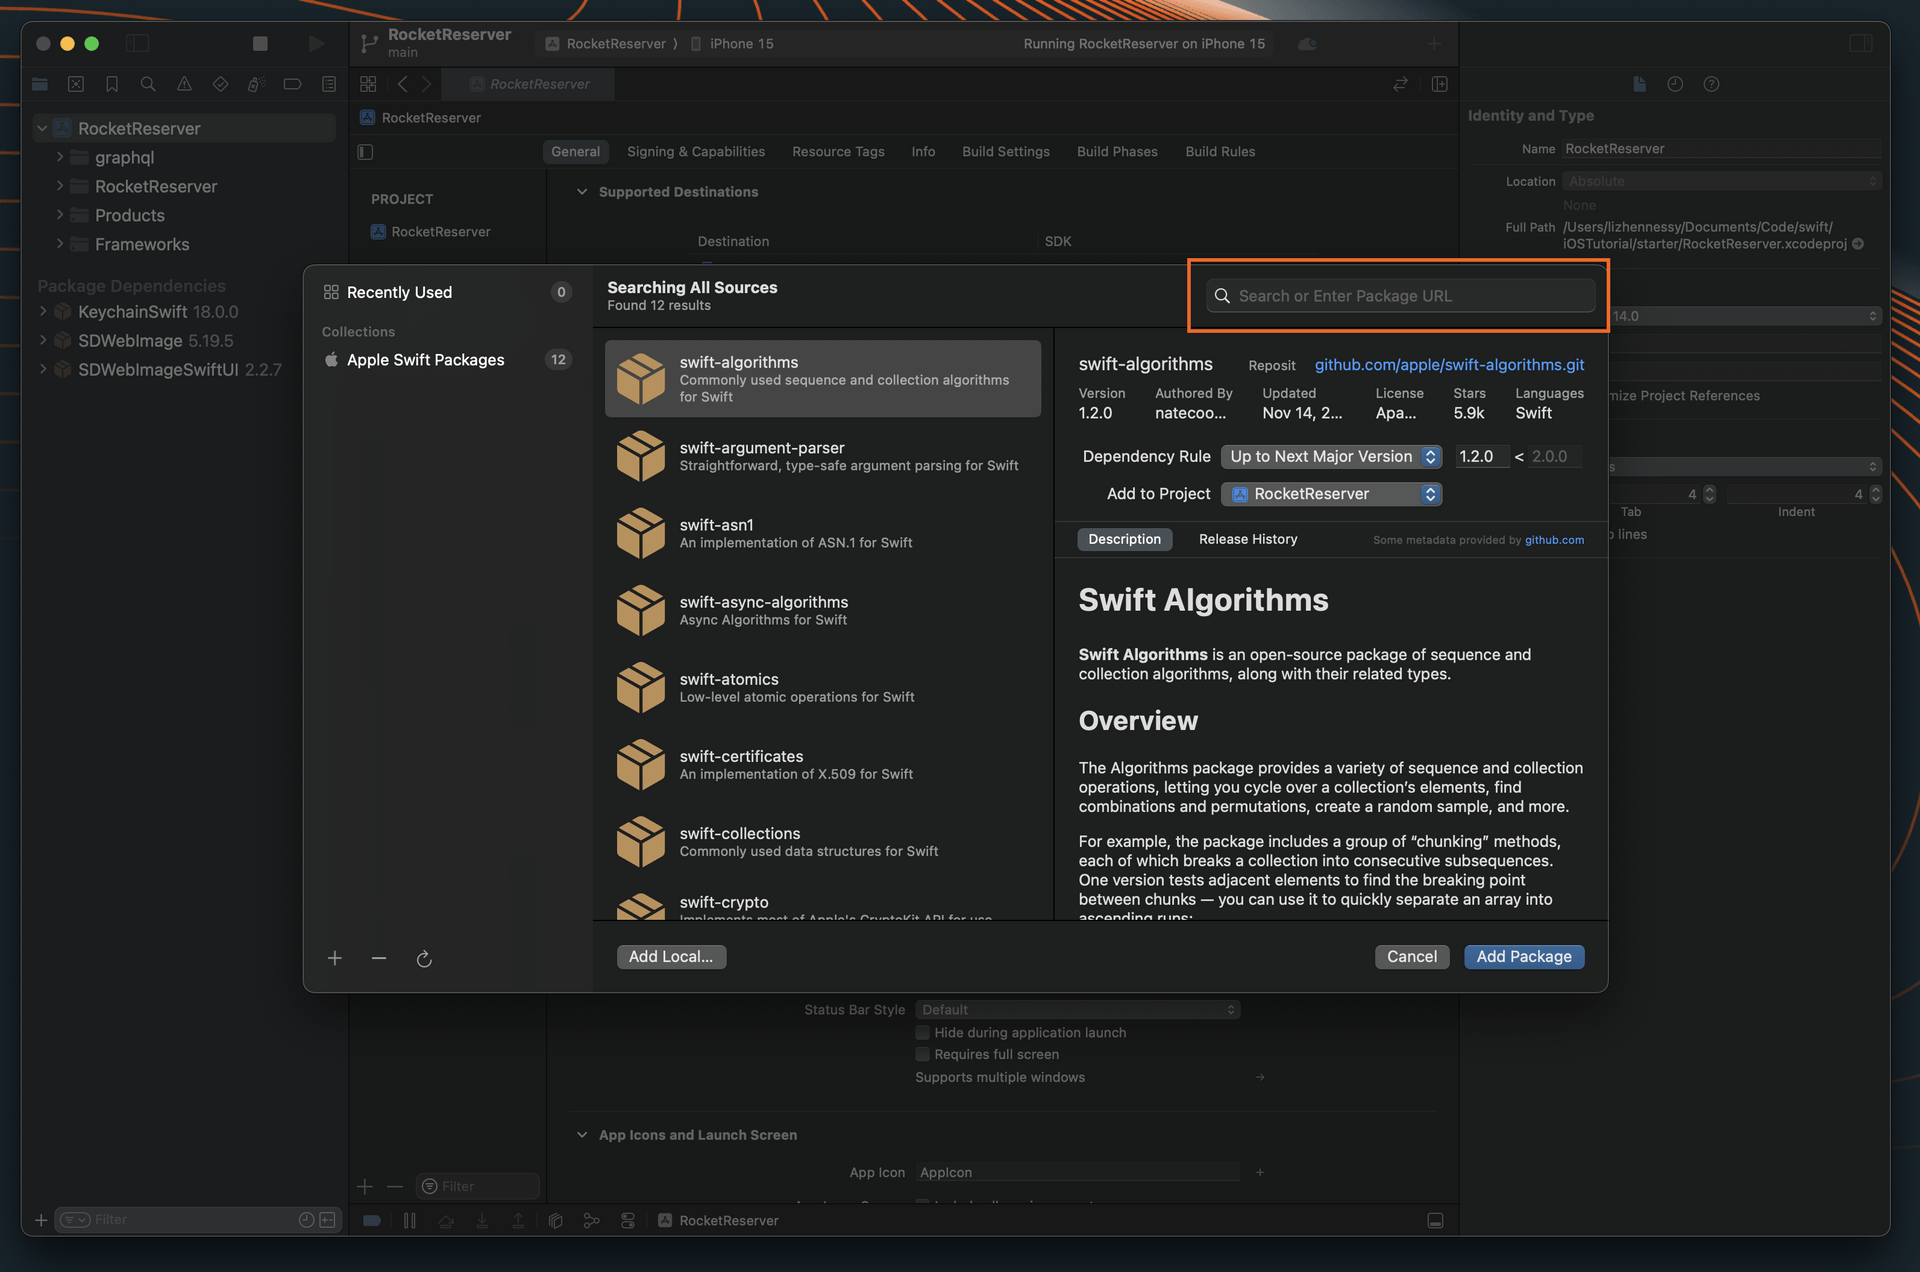Open the Add to Project dropdown
Image resolution: width=1920 pixels, height=1272 pixels.
(x=1330, y=494)
